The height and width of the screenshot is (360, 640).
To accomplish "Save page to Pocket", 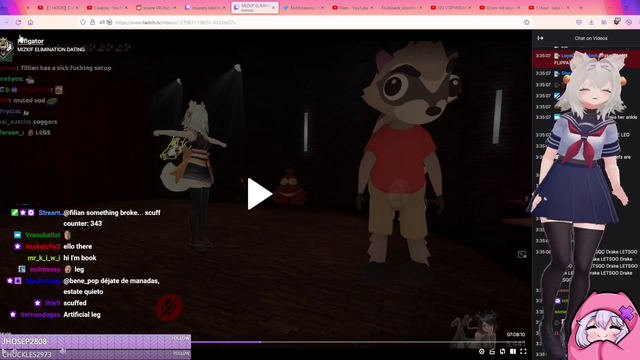I will click(579, 22).
